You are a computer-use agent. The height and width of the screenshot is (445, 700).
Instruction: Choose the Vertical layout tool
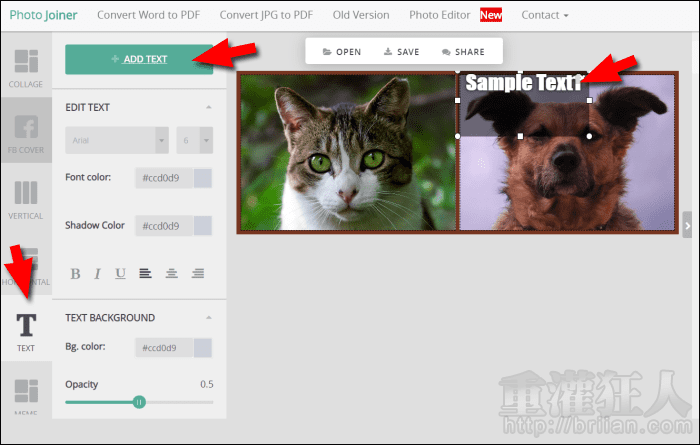pyautogui.click(x=26, y=197)
